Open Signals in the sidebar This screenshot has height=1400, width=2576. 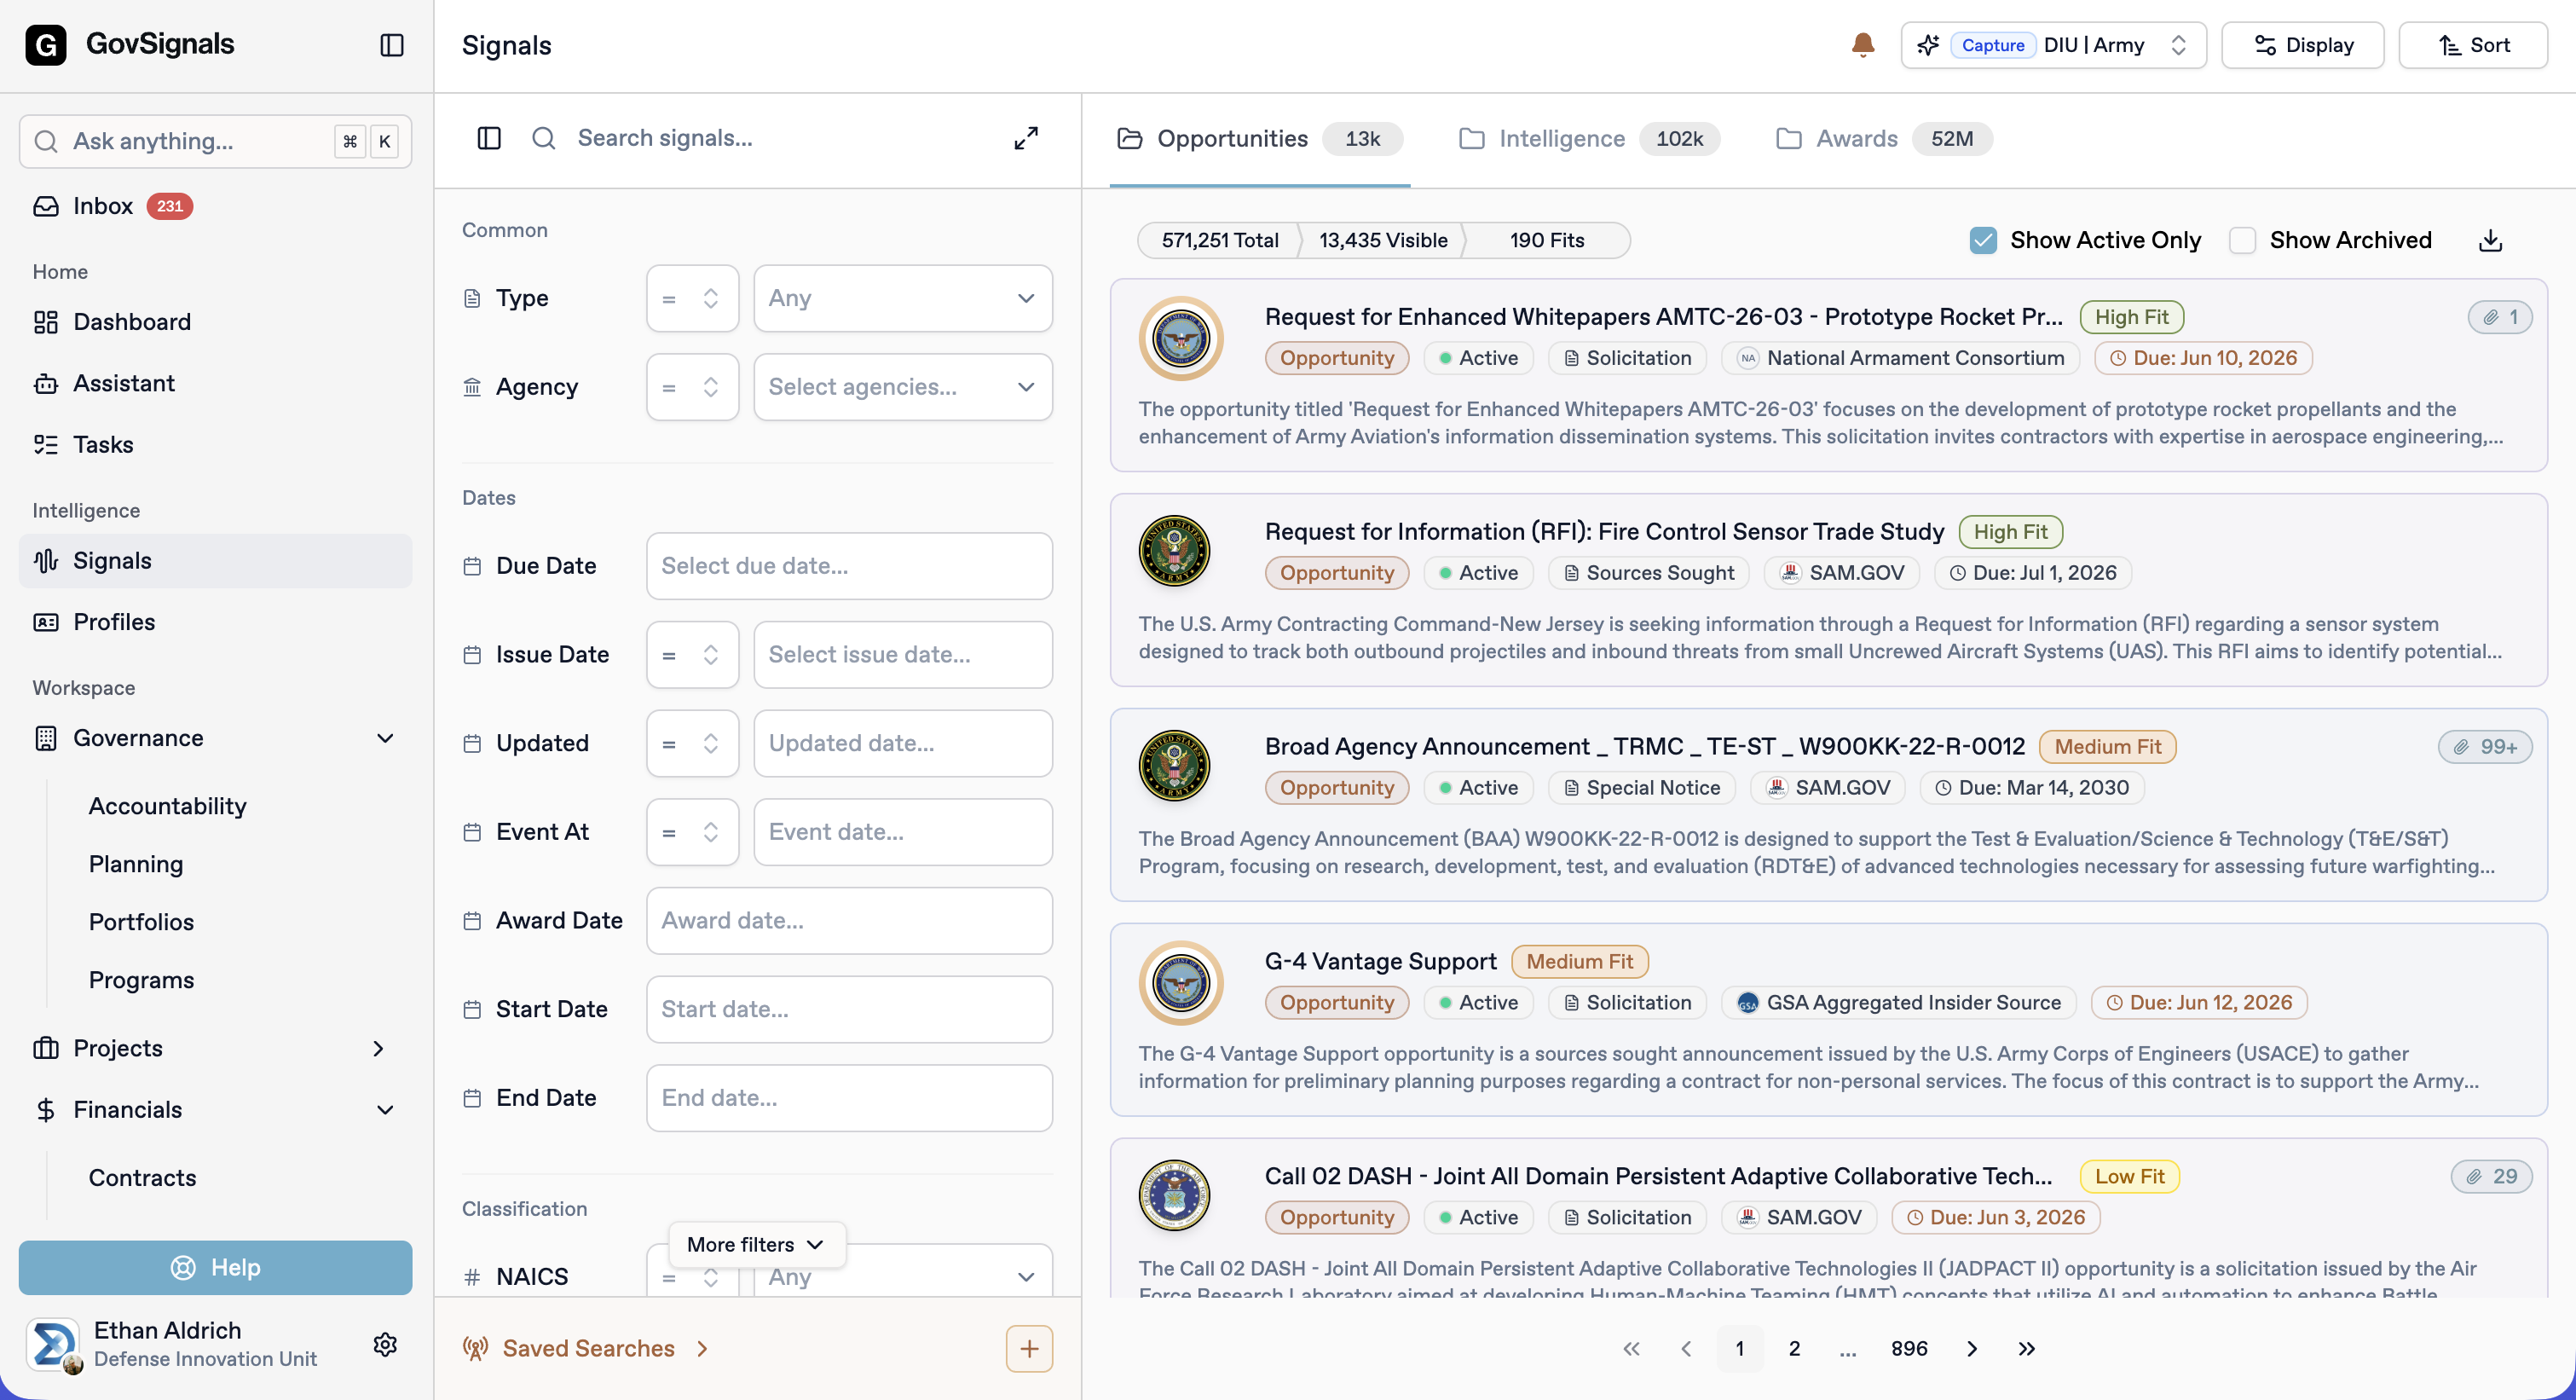(215, 561)
